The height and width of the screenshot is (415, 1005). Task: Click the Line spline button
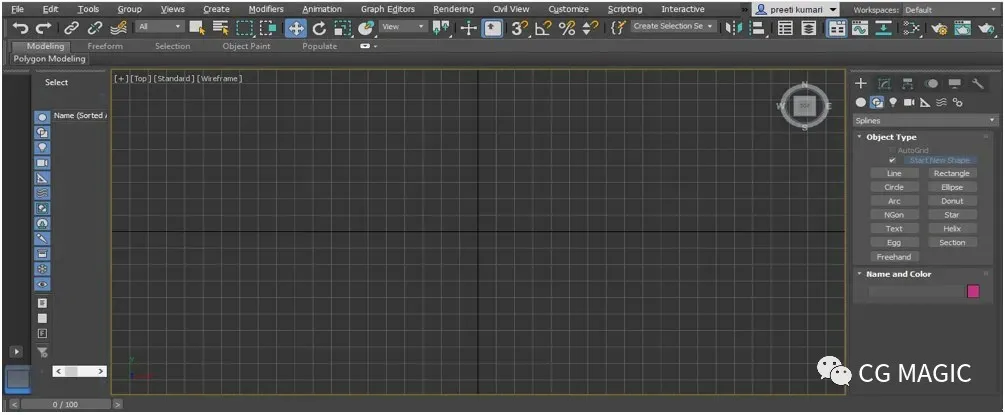coord(894,173)
